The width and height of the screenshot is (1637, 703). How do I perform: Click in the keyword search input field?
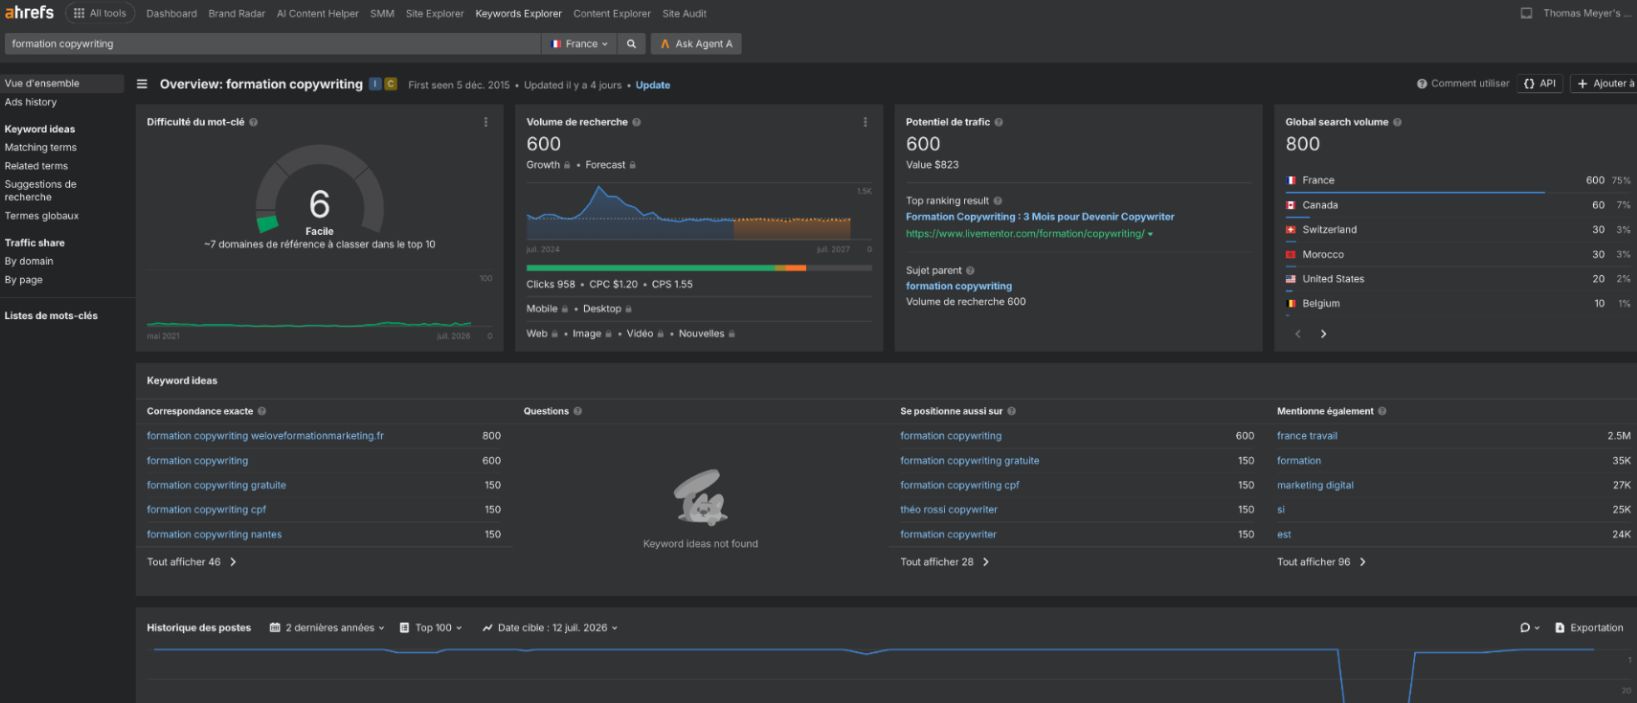tap(273, 44)
